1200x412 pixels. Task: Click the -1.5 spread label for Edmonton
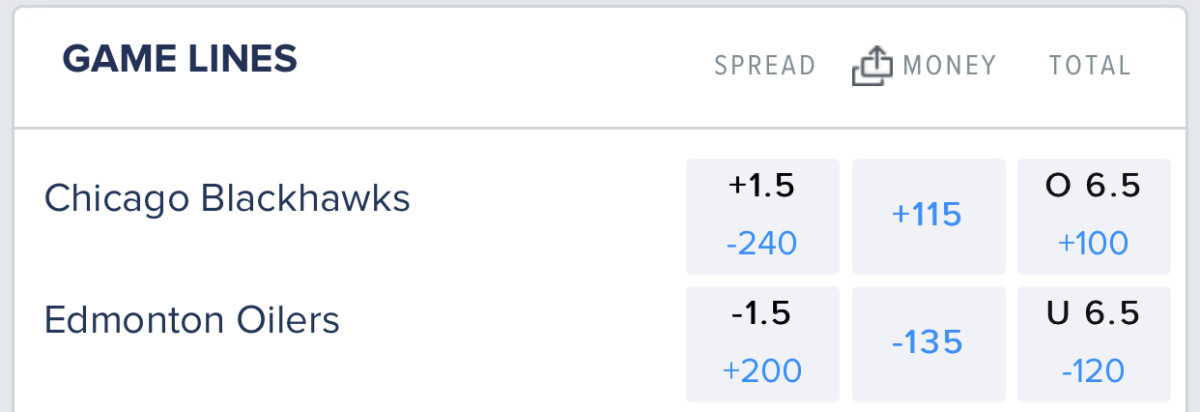[761, 314]
